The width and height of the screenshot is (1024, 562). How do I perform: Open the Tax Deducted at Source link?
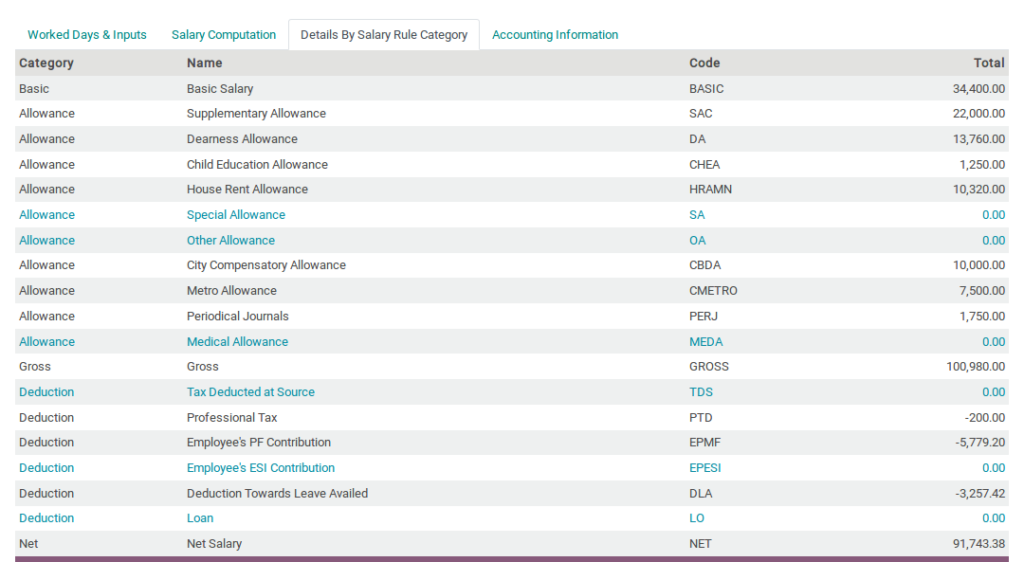[251, 392]
